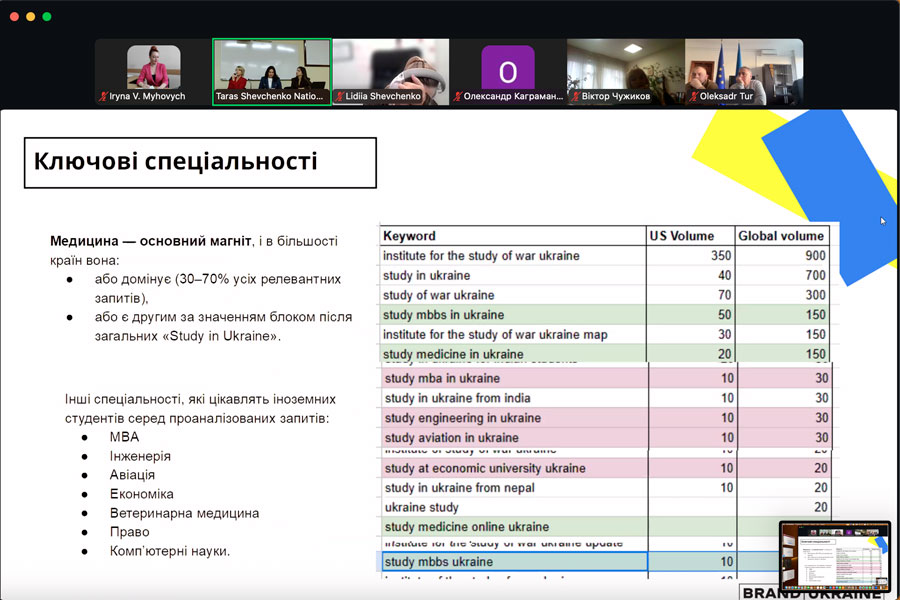The width and height of the screenshot is (900, 600).
Task: Select the 'study mba in ukraine' cell
Action: click(515, 378)
